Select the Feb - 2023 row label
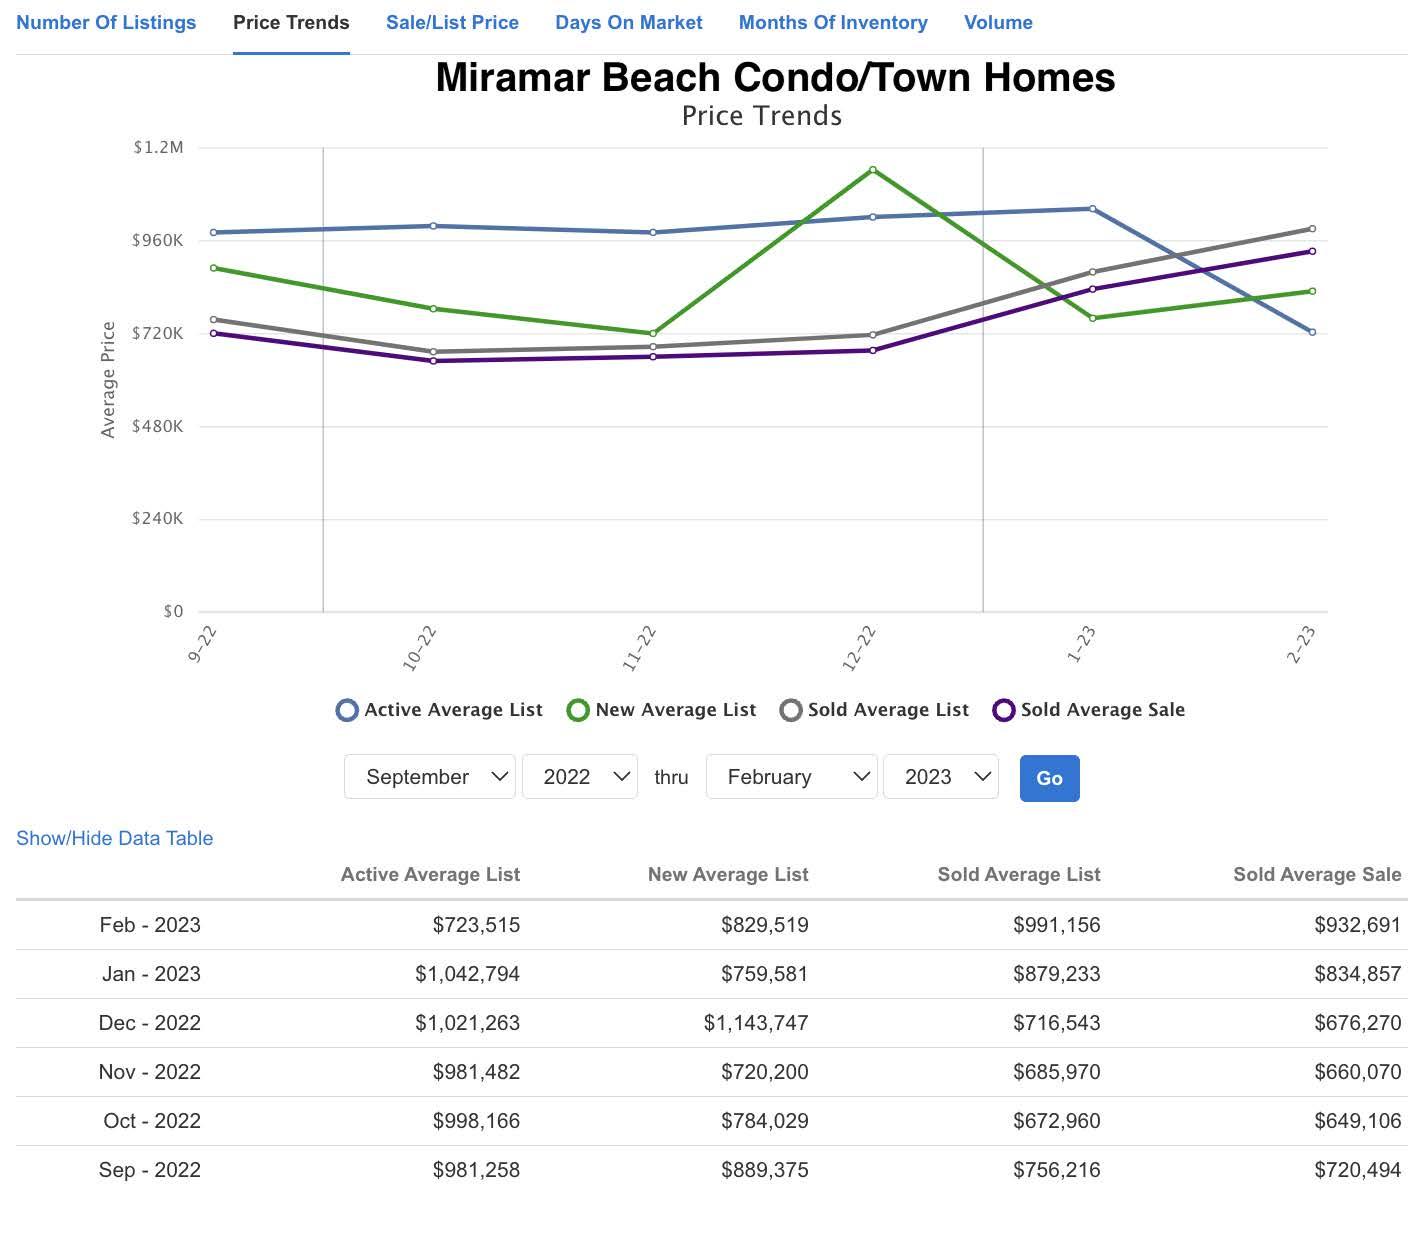The width and height of the screenshot is (1428, 1244). click(150, 925)
